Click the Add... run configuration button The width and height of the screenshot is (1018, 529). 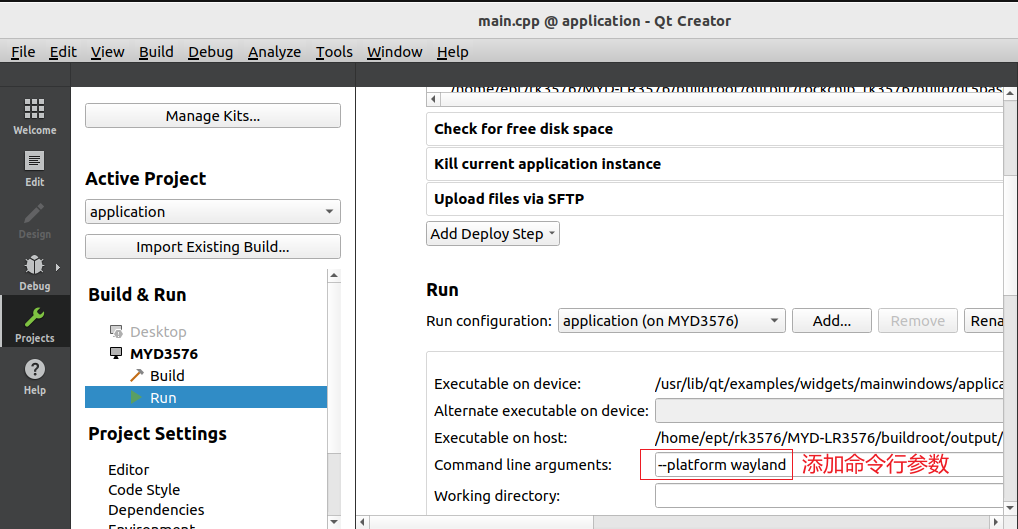(832, 321)
